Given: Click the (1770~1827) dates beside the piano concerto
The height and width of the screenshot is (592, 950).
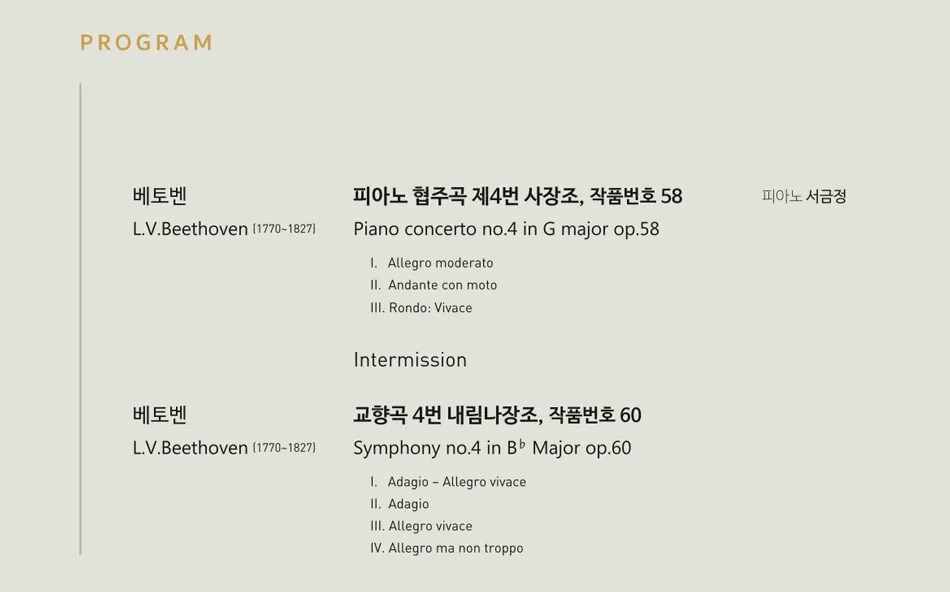Looking at the screenshot, I should pos(284,229).
